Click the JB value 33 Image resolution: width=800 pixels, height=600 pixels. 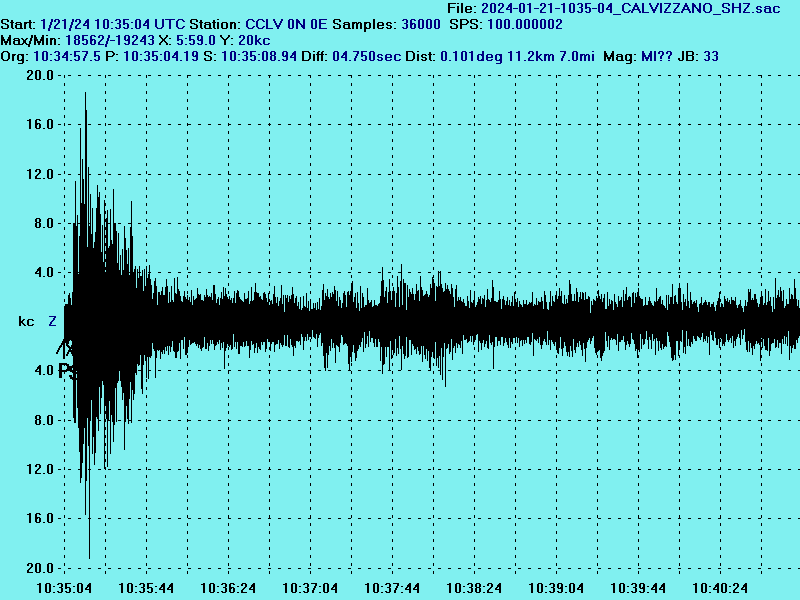711,56
